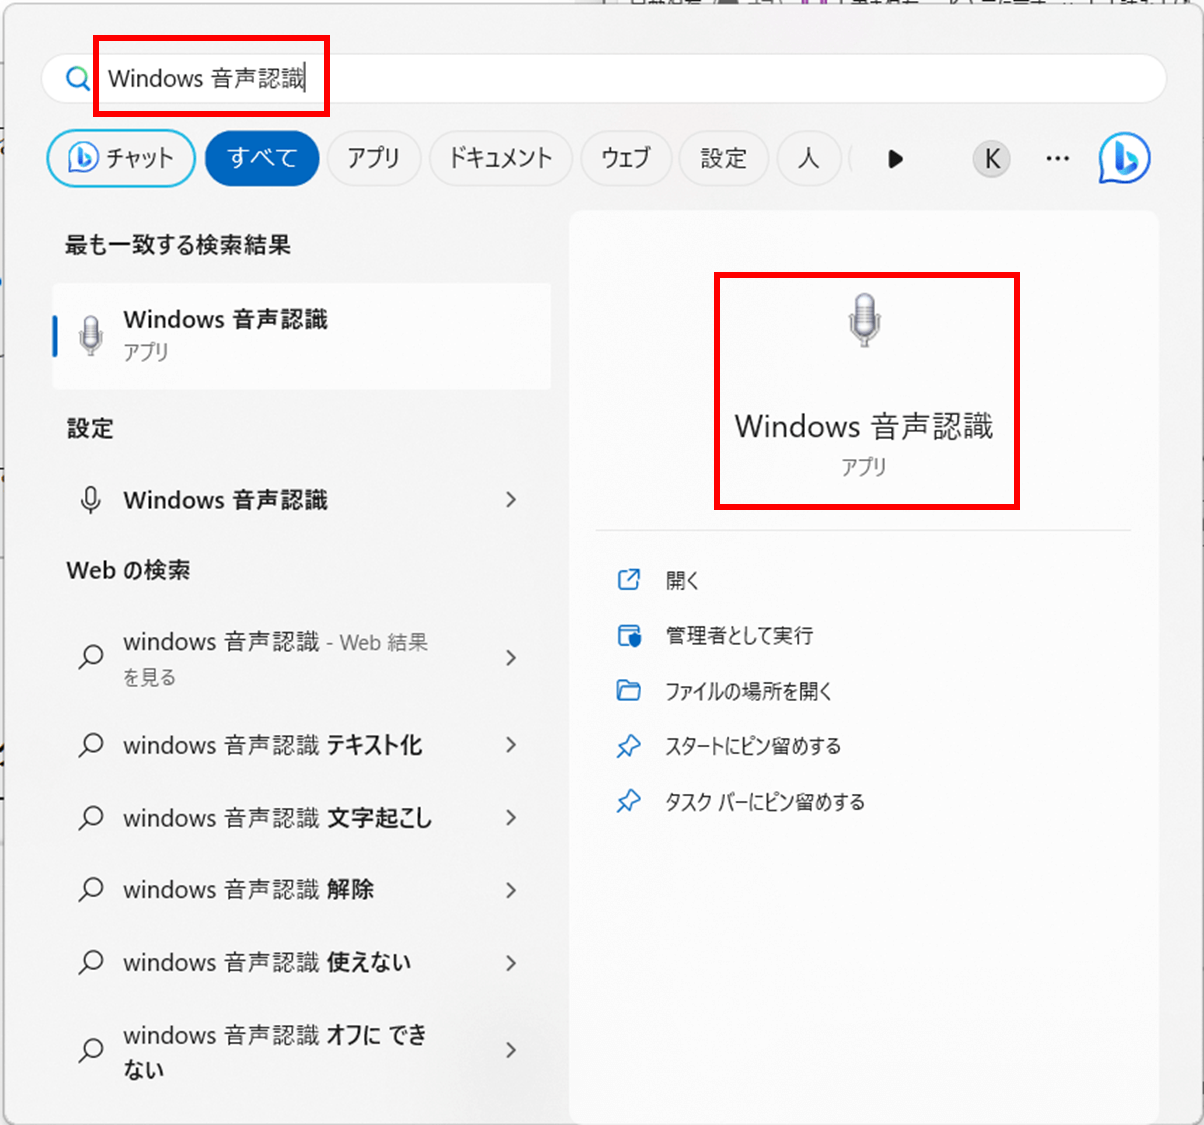This screenshot has width=1204, height=1125.
Task: Choose 管理者として実行
Action: pos(740,636)
